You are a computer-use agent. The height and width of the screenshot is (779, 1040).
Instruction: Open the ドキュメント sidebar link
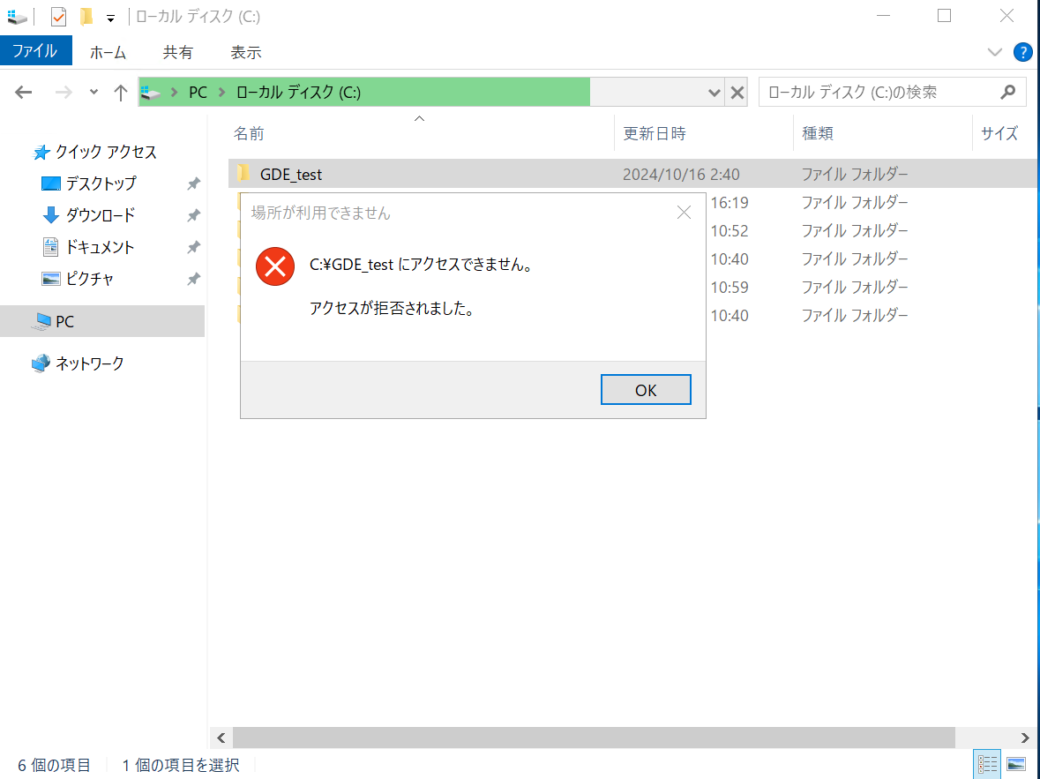pos(100,247)
